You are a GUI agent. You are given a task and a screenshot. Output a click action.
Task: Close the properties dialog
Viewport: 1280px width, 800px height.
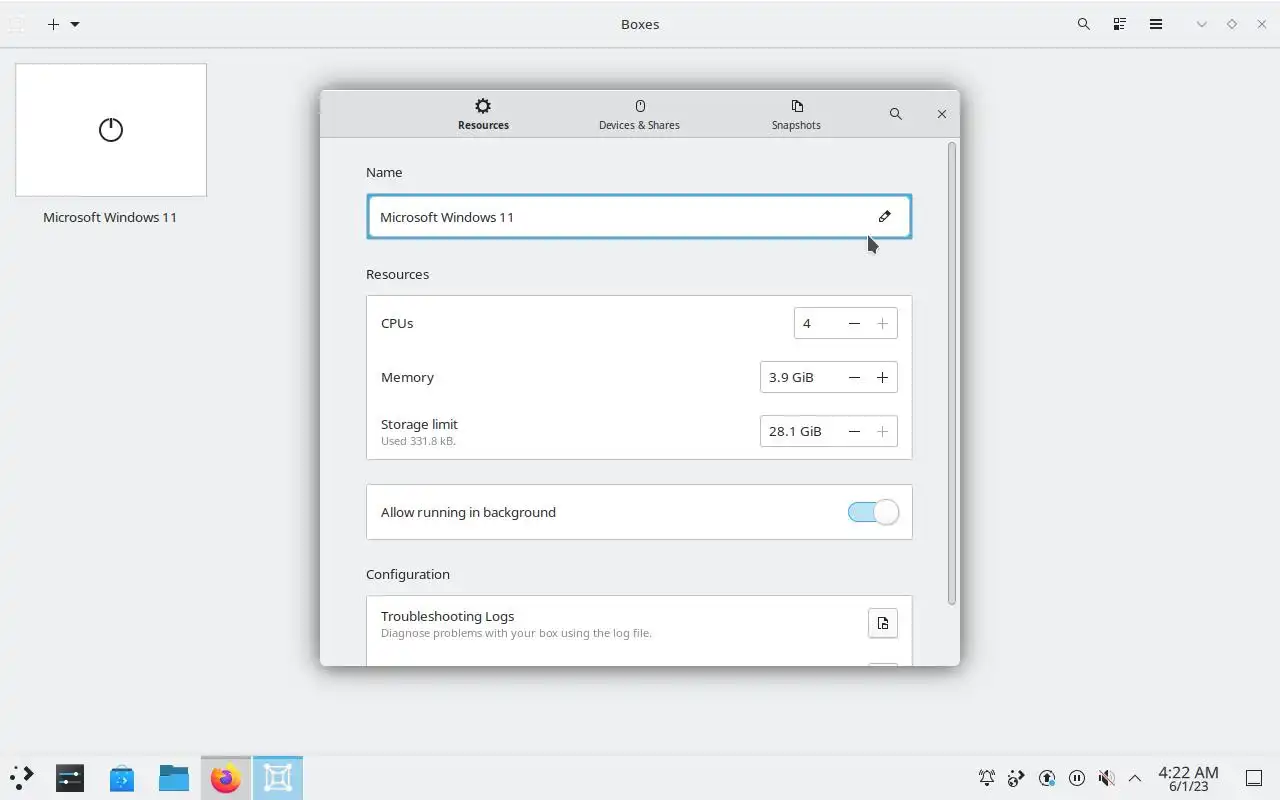[941, 114]
